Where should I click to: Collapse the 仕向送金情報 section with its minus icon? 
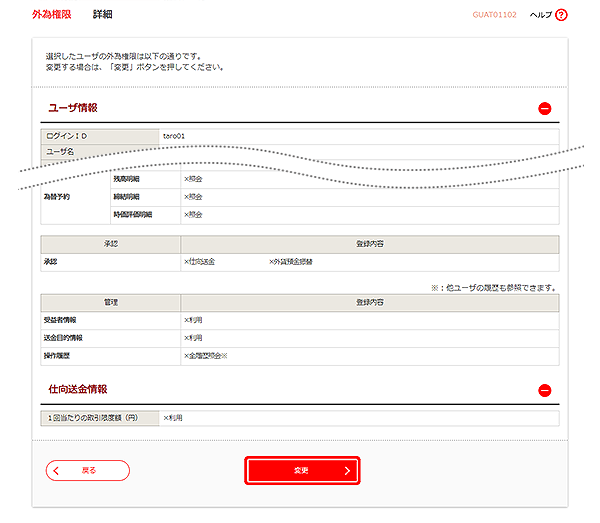coord(545,391)
